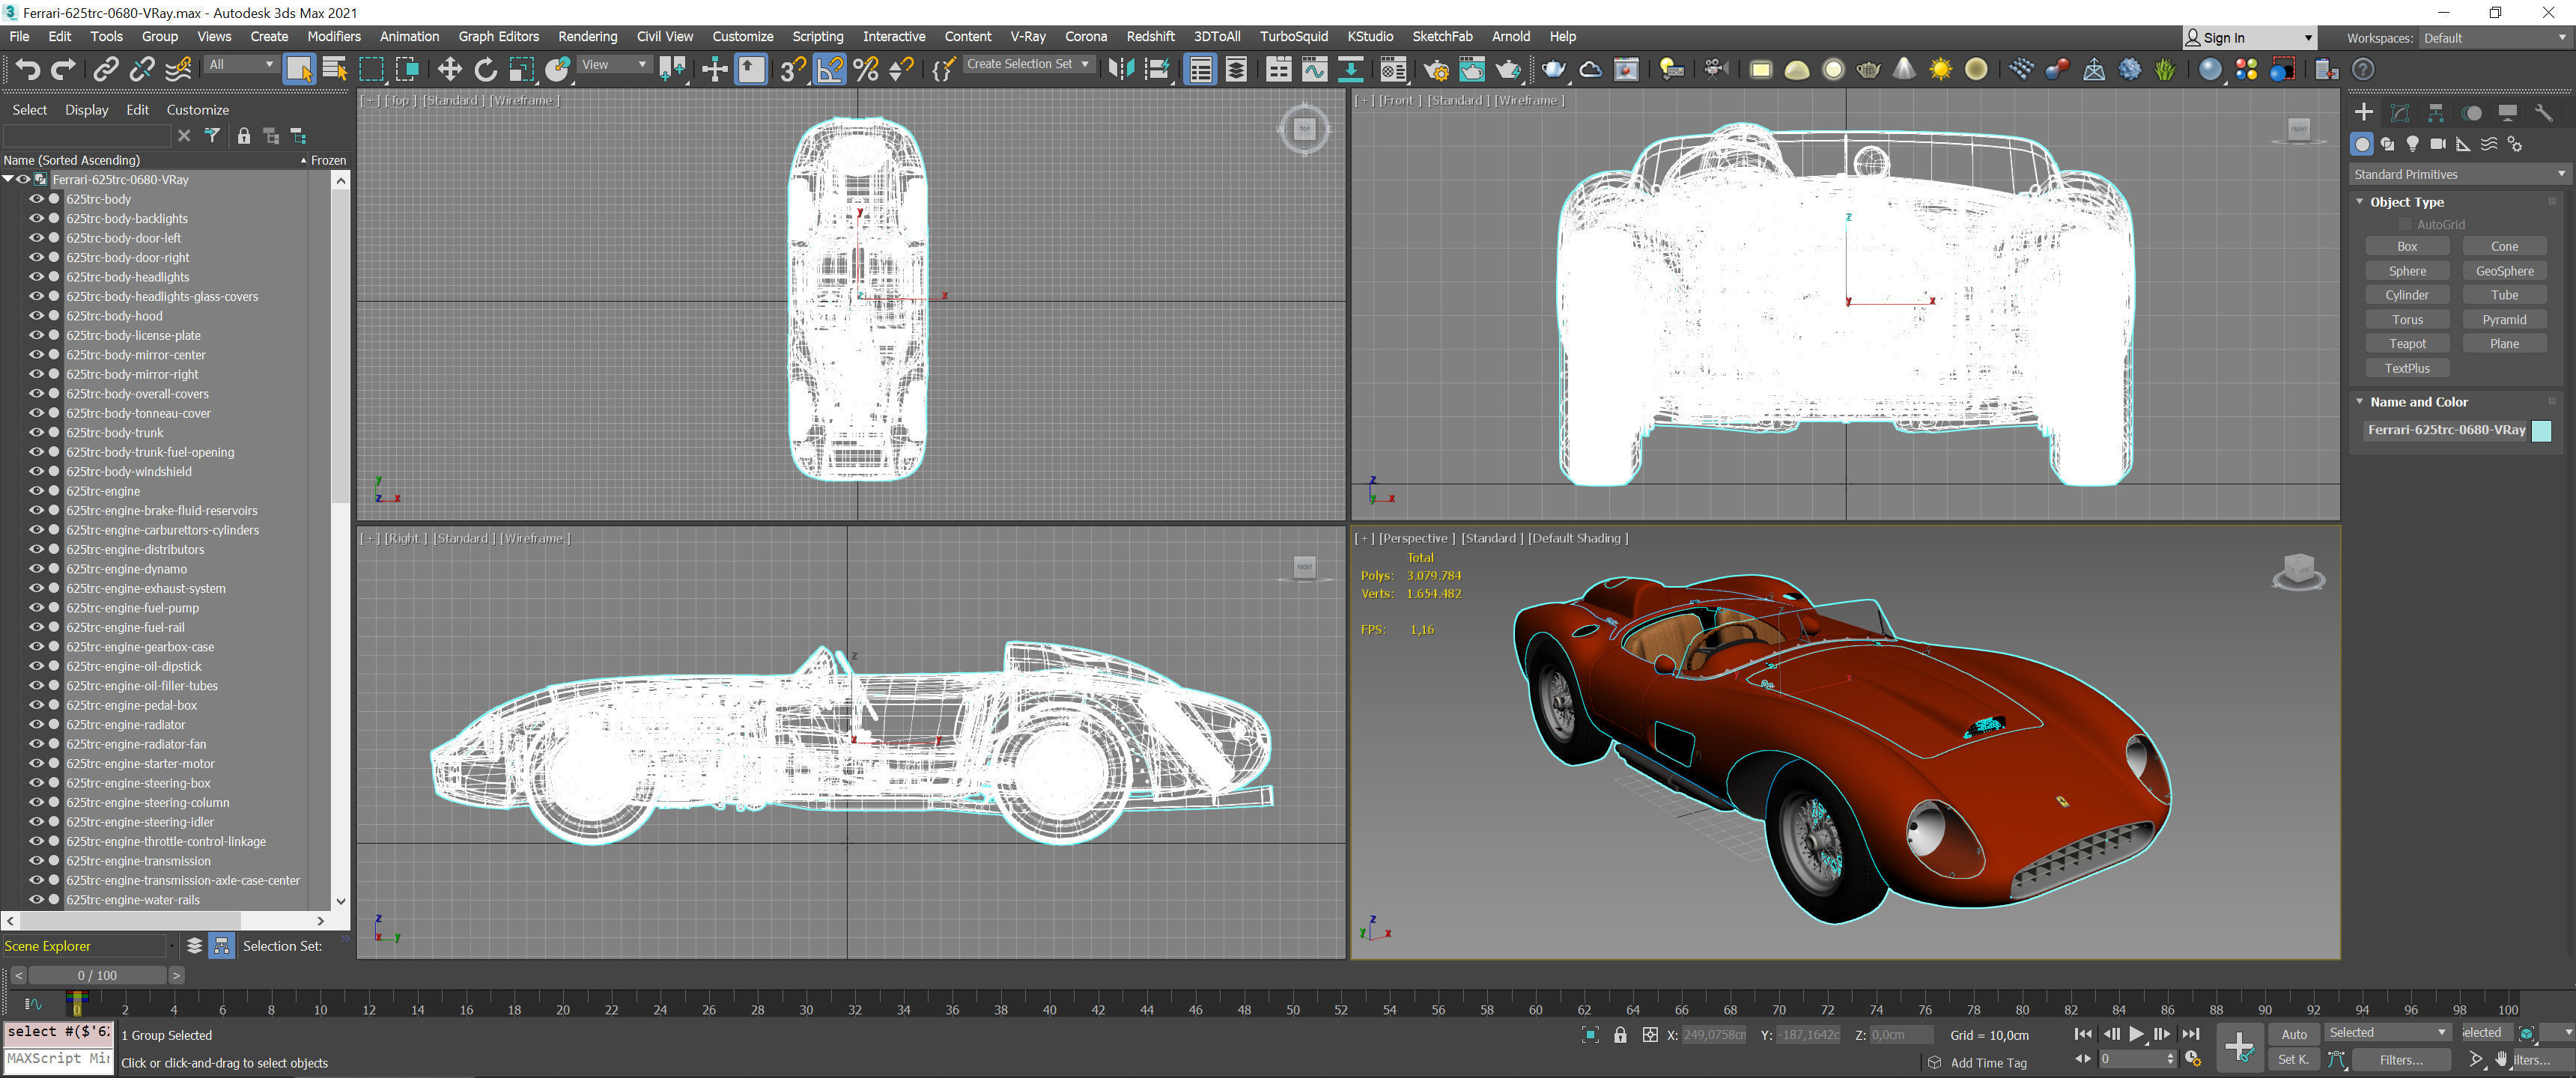Switch to Utilities tab wrench icon

(2543, 112)
